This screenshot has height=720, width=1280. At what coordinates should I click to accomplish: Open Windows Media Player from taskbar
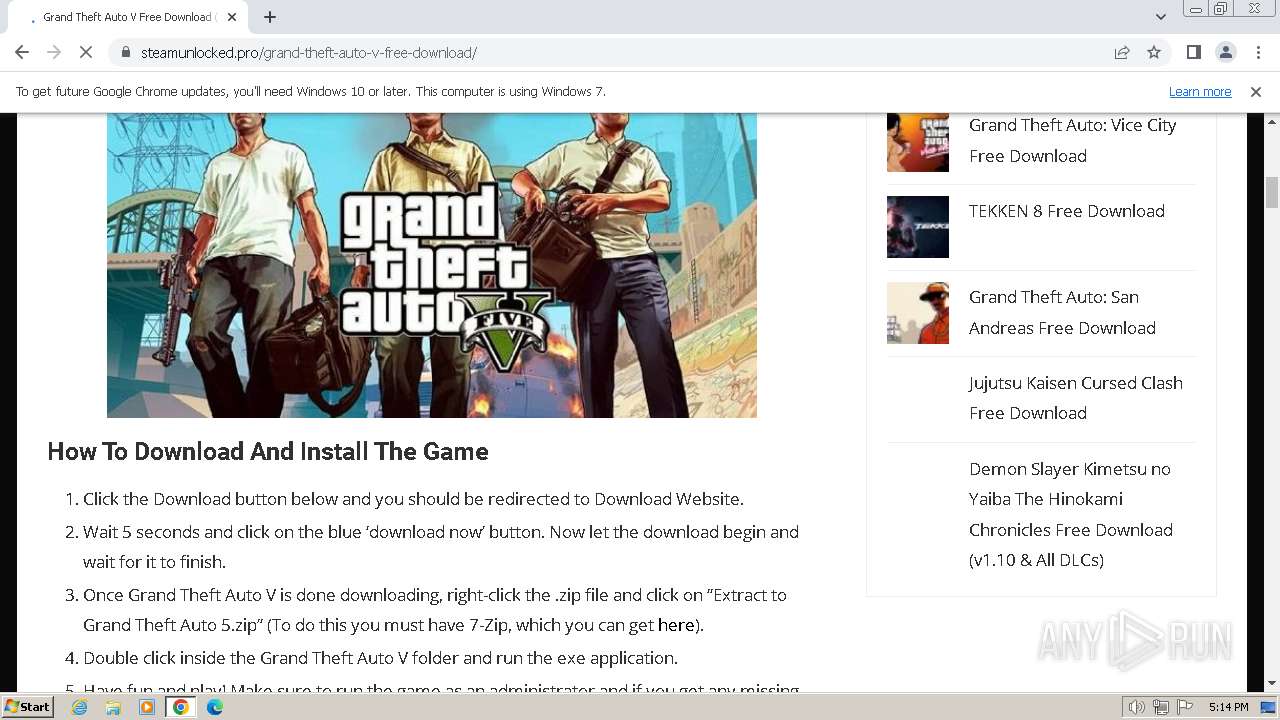pyautogui.click(x=147, y=707)
